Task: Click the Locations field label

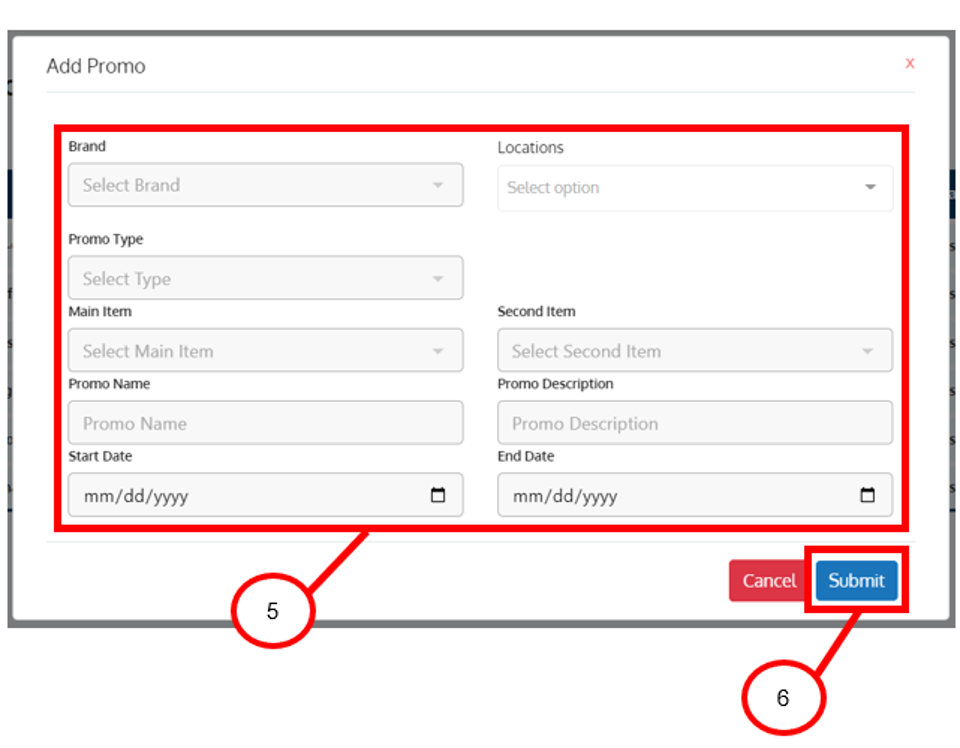Action: [530, 148]
